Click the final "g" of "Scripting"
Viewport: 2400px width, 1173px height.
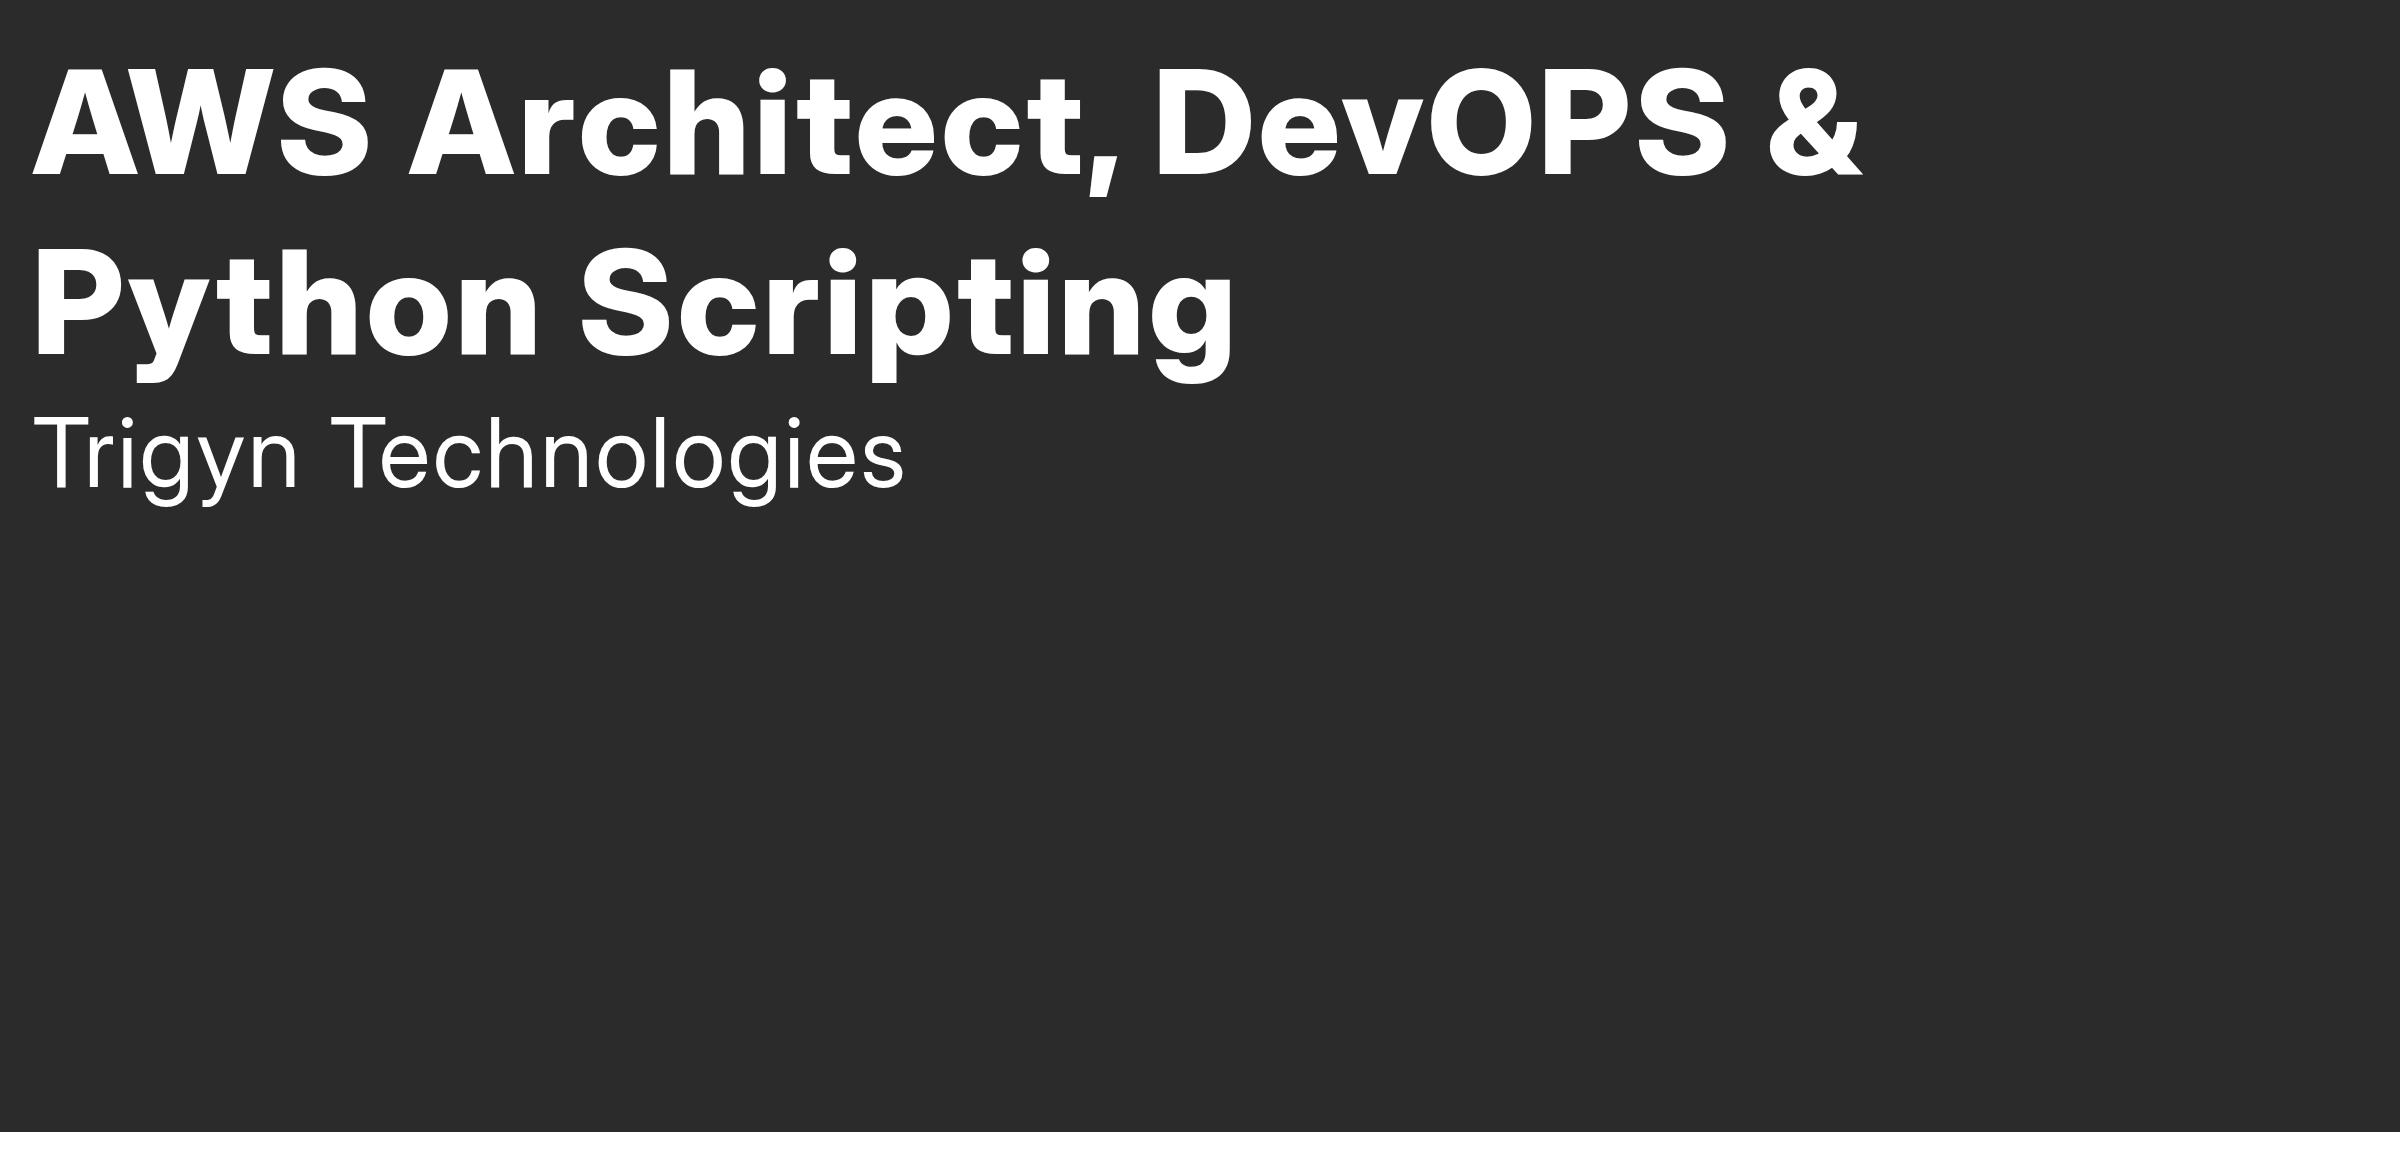1192,330
